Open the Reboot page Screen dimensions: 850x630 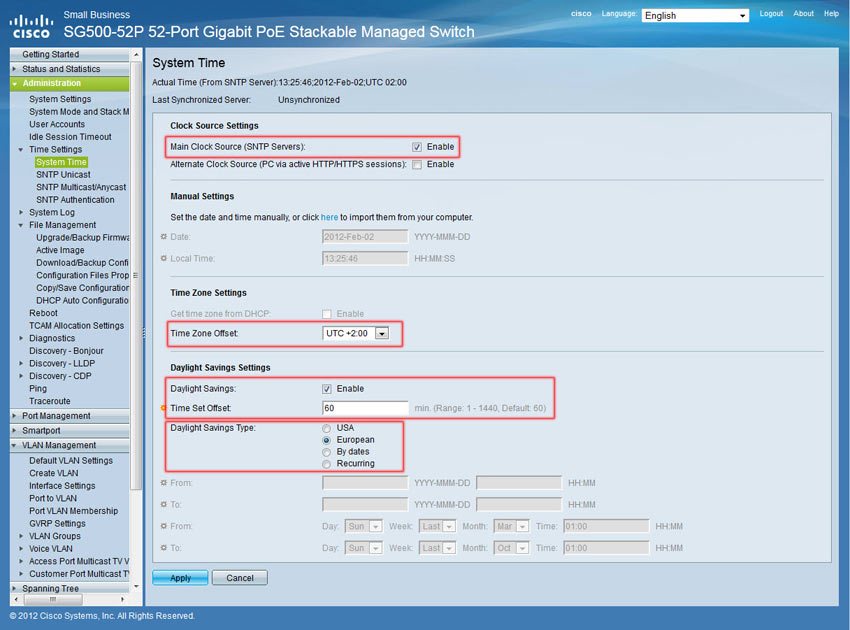pyautogui.click(x=43, y=313)
